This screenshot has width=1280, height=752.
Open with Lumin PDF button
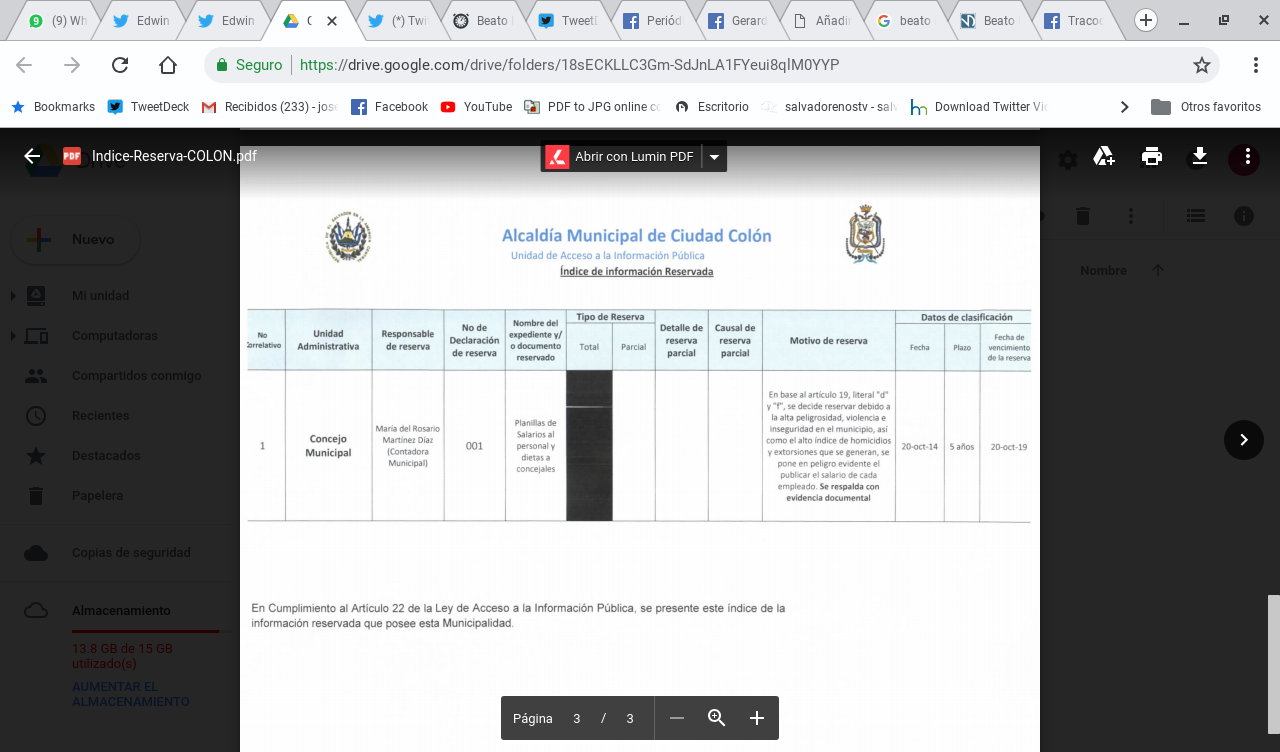pos(623,157)
